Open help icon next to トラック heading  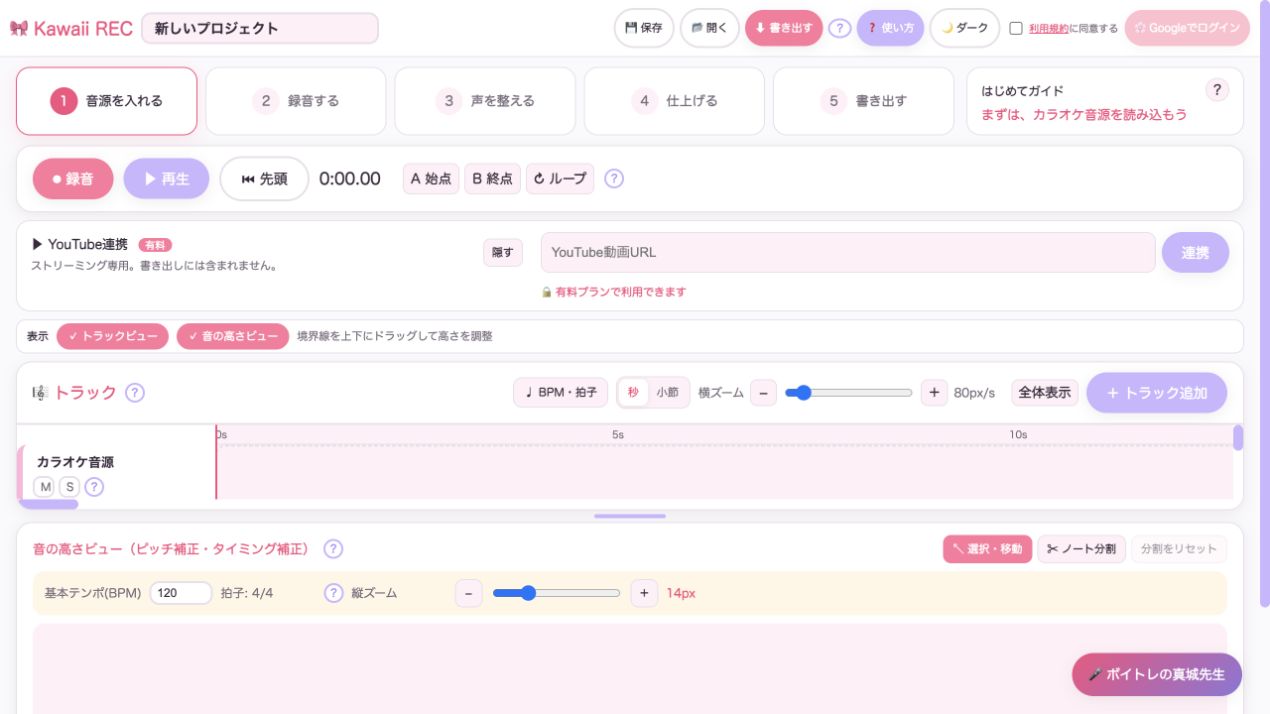point(135,393)
